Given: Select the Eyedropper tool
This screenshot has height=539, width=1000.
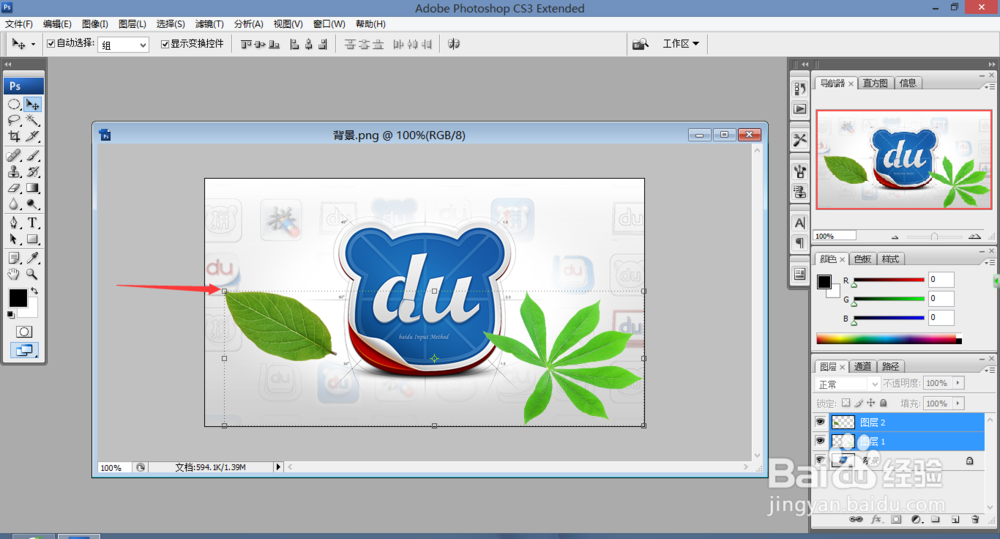Looking at the screenshot, I should coord(32,258).
